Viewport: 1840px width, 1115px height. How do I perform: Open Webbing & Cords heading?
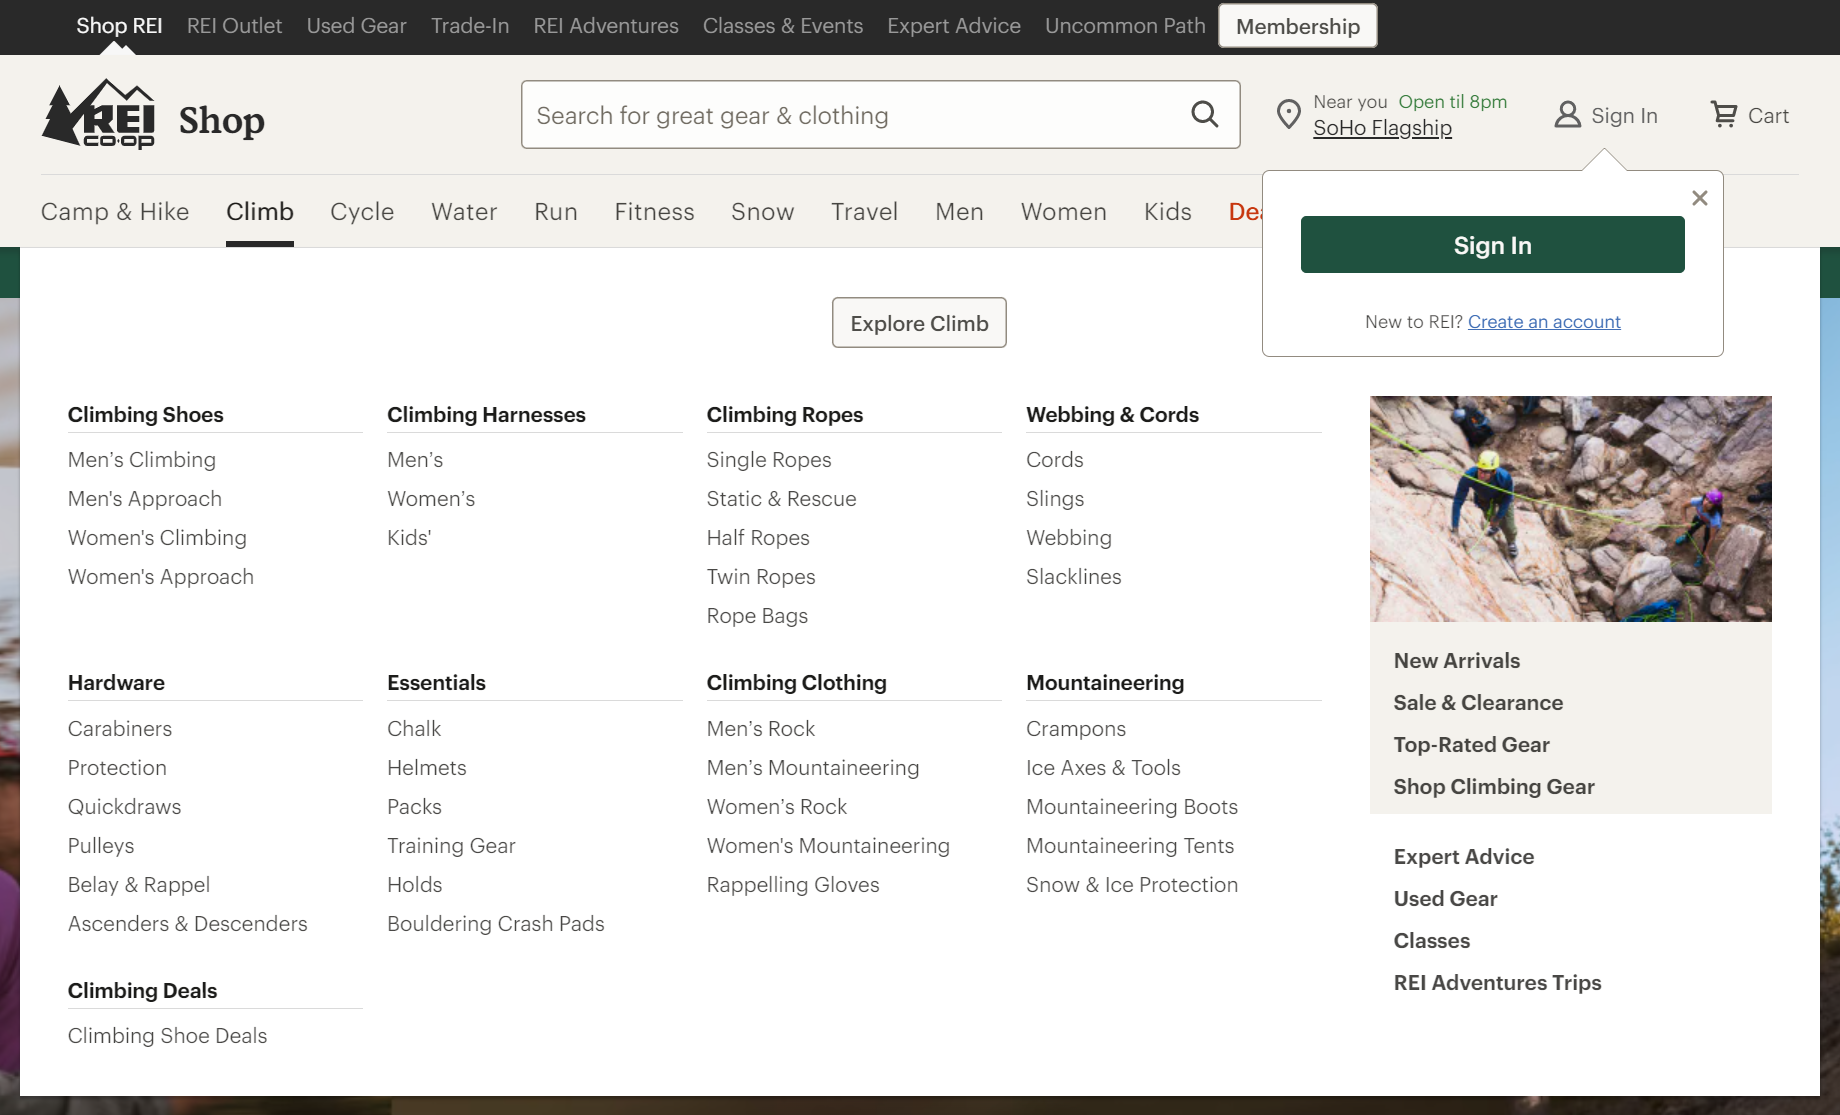click(x=1112, y=415)
